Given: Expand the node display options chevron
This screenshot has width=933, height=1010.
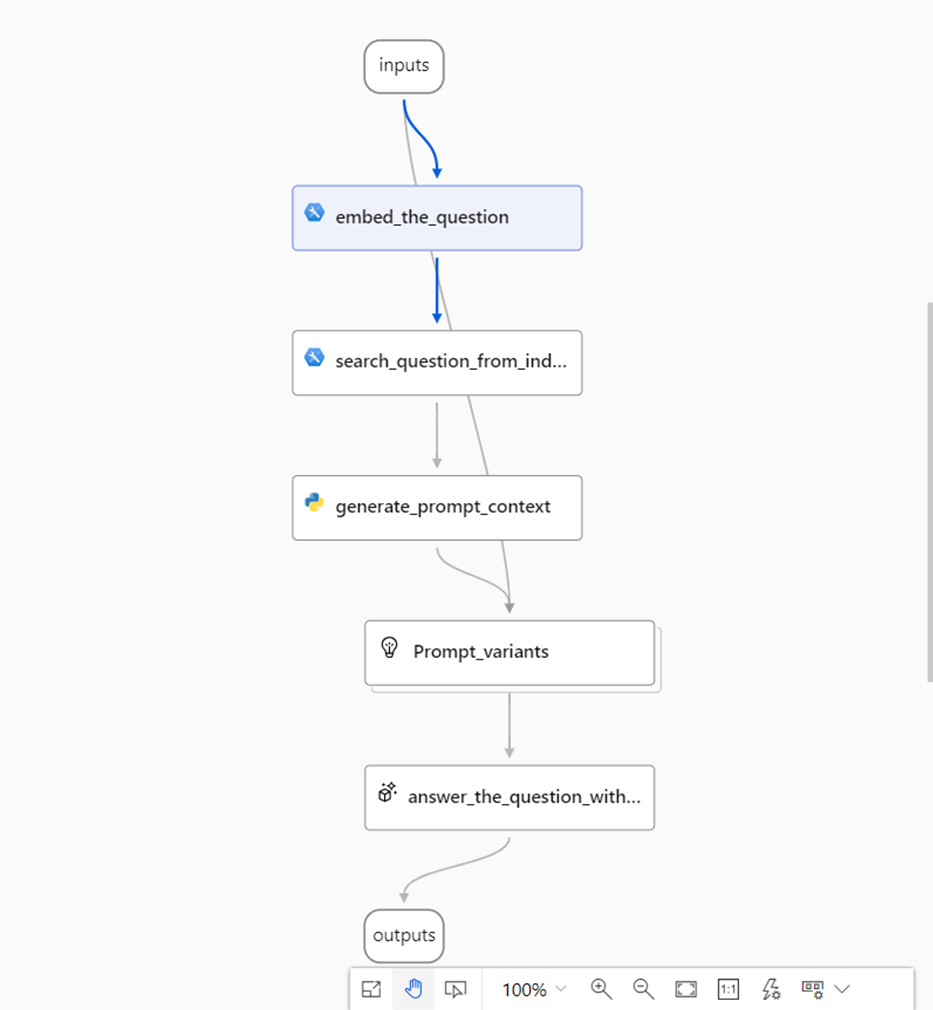Looking at the screenshot, I should (x=841, y=989).
